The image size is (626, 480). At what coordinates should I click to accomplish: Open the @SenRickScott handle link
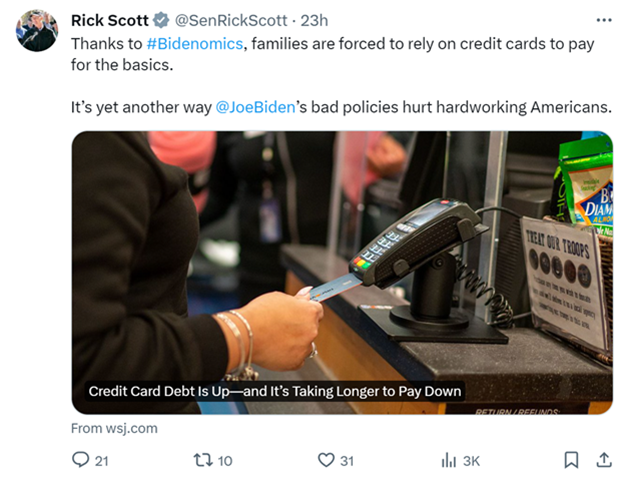point(231,20)
